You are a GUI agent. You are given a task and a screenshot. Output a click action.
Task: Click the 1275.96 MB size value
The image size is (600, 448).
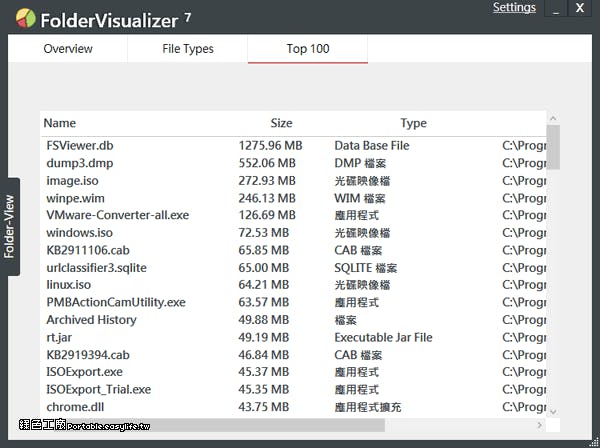click(x=271, y=145)
